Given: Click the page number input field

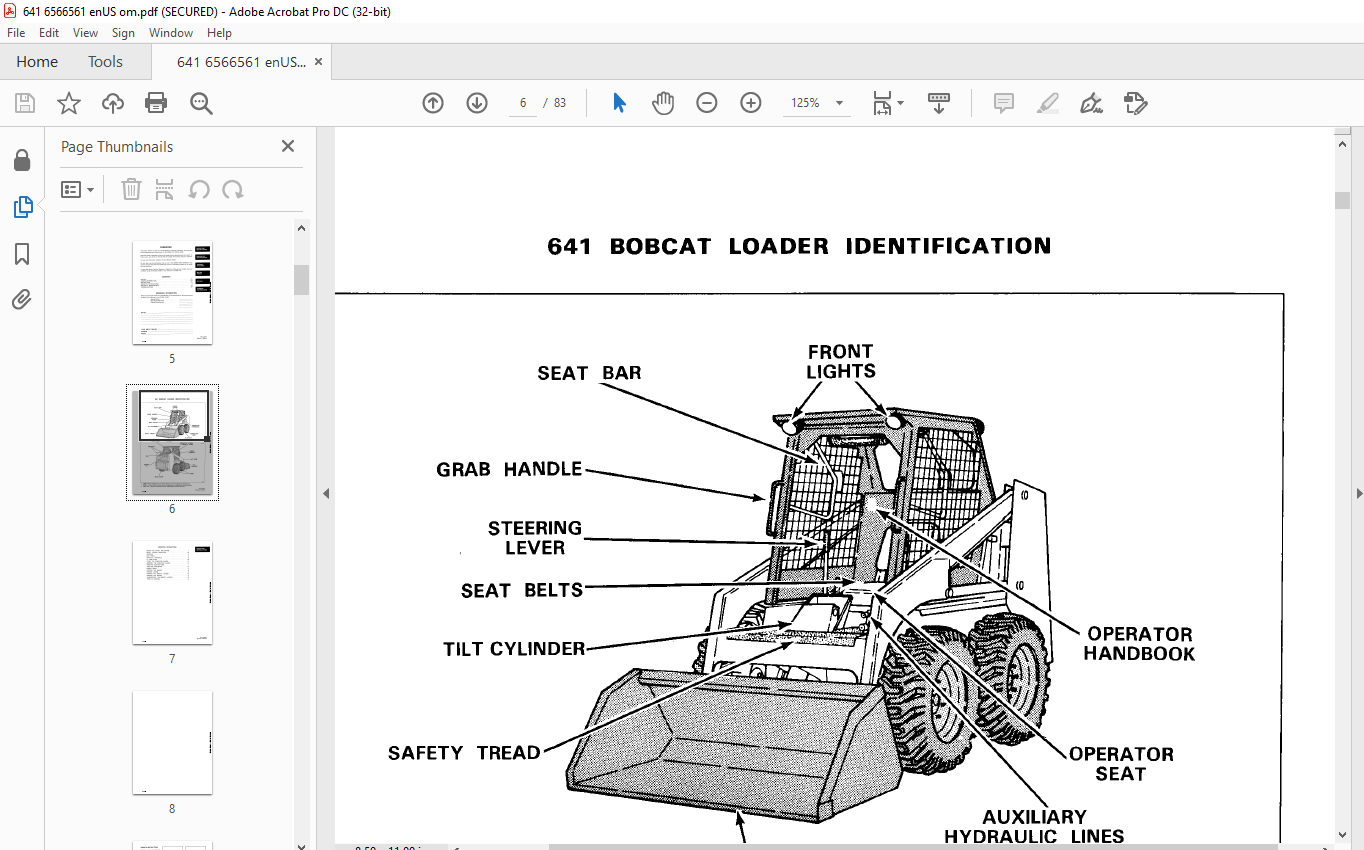Looking at the screenshot, I should (x=523, y=103).
